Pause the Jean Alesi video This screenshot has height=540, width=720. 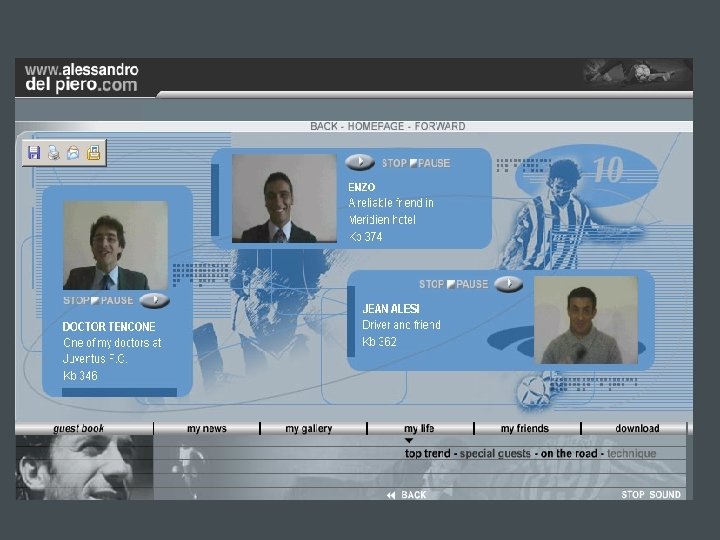[x=472, y=284]
